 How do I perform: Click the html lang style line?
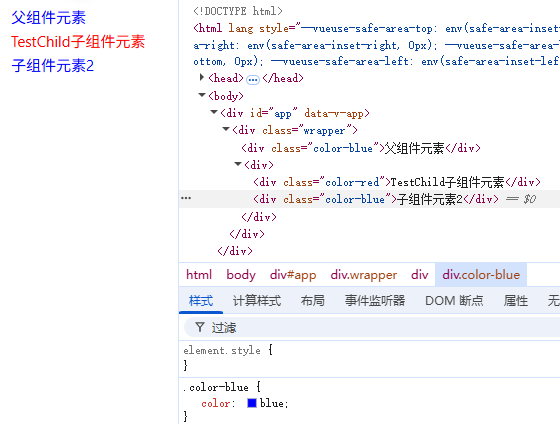coord(376,45)
